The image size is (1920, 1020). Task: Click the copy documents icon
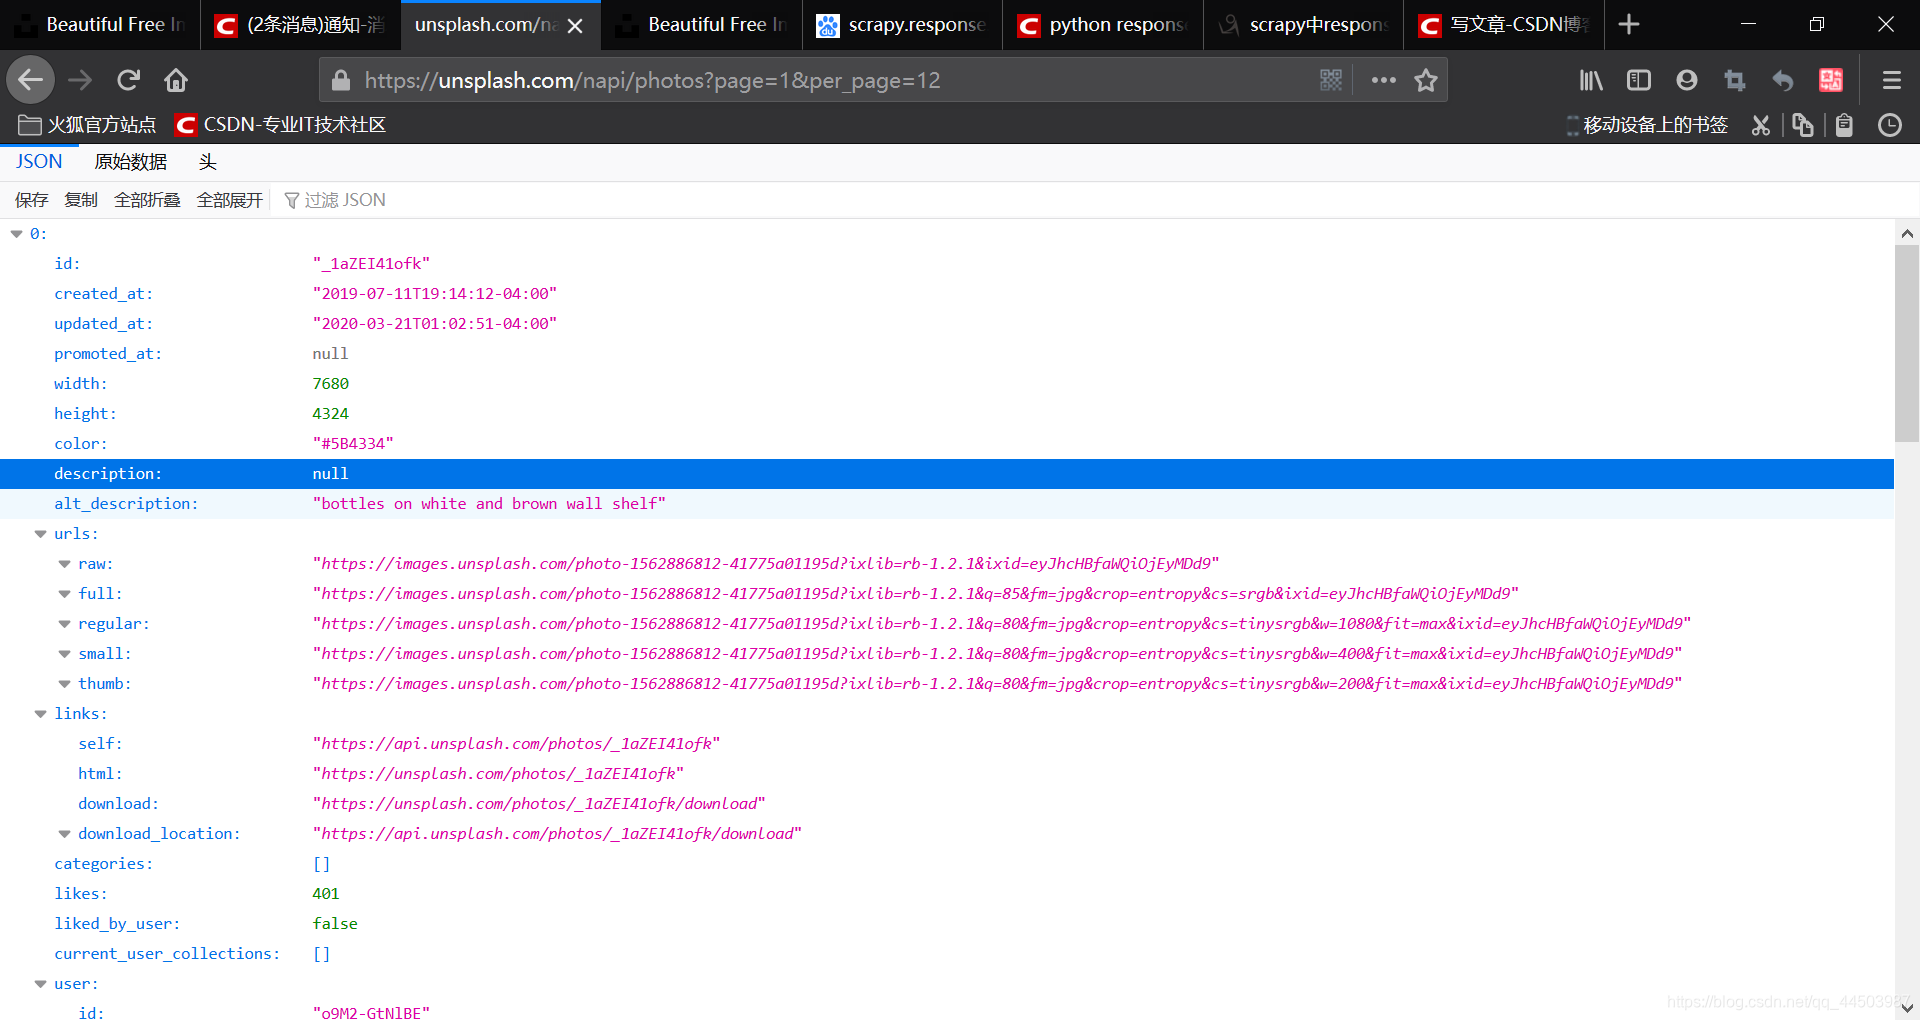coord(1802,125)
